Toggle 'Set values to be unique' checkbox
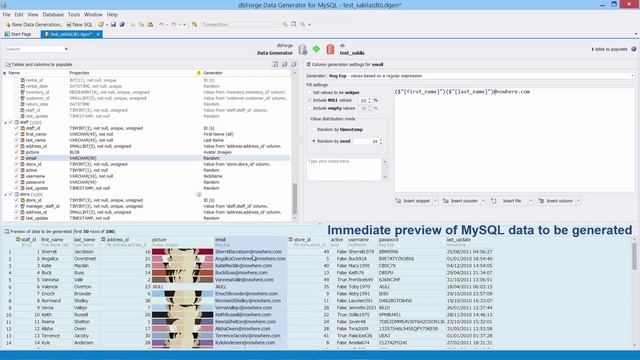 [x=309, y=93]
